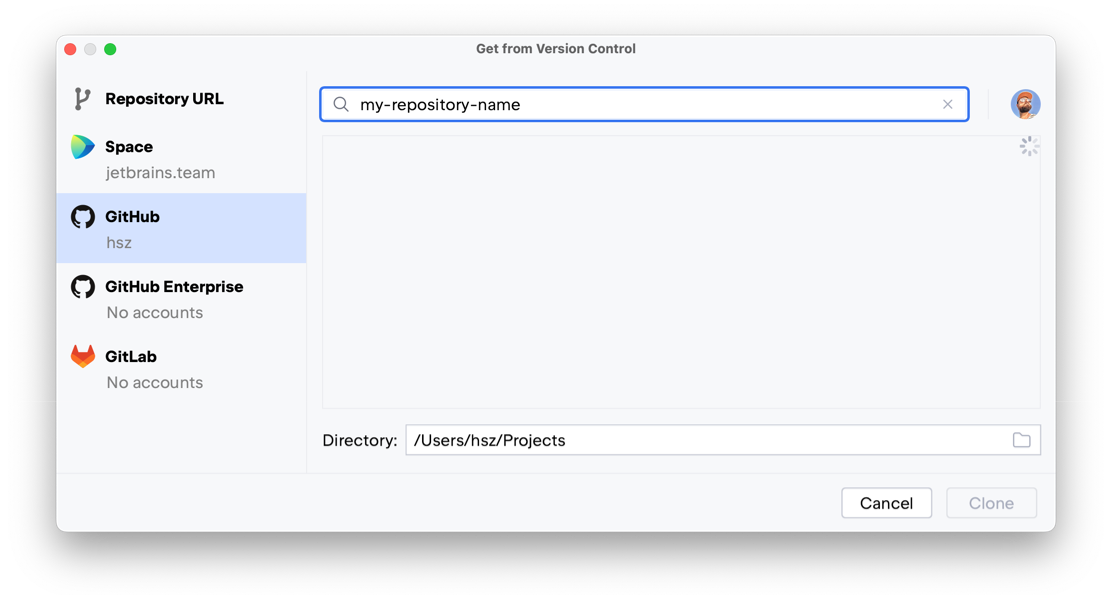
Task: Click the GitHub octocat icon
Action: click(83, 216)
